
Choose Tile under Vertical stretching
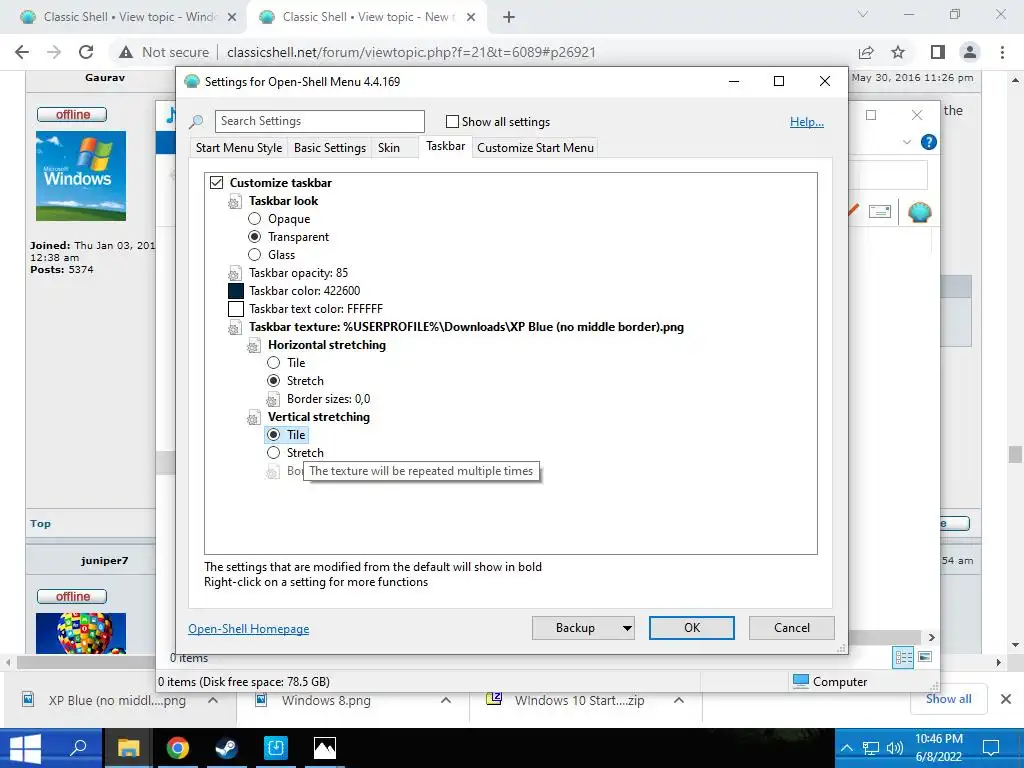click(x=274, y=434)
